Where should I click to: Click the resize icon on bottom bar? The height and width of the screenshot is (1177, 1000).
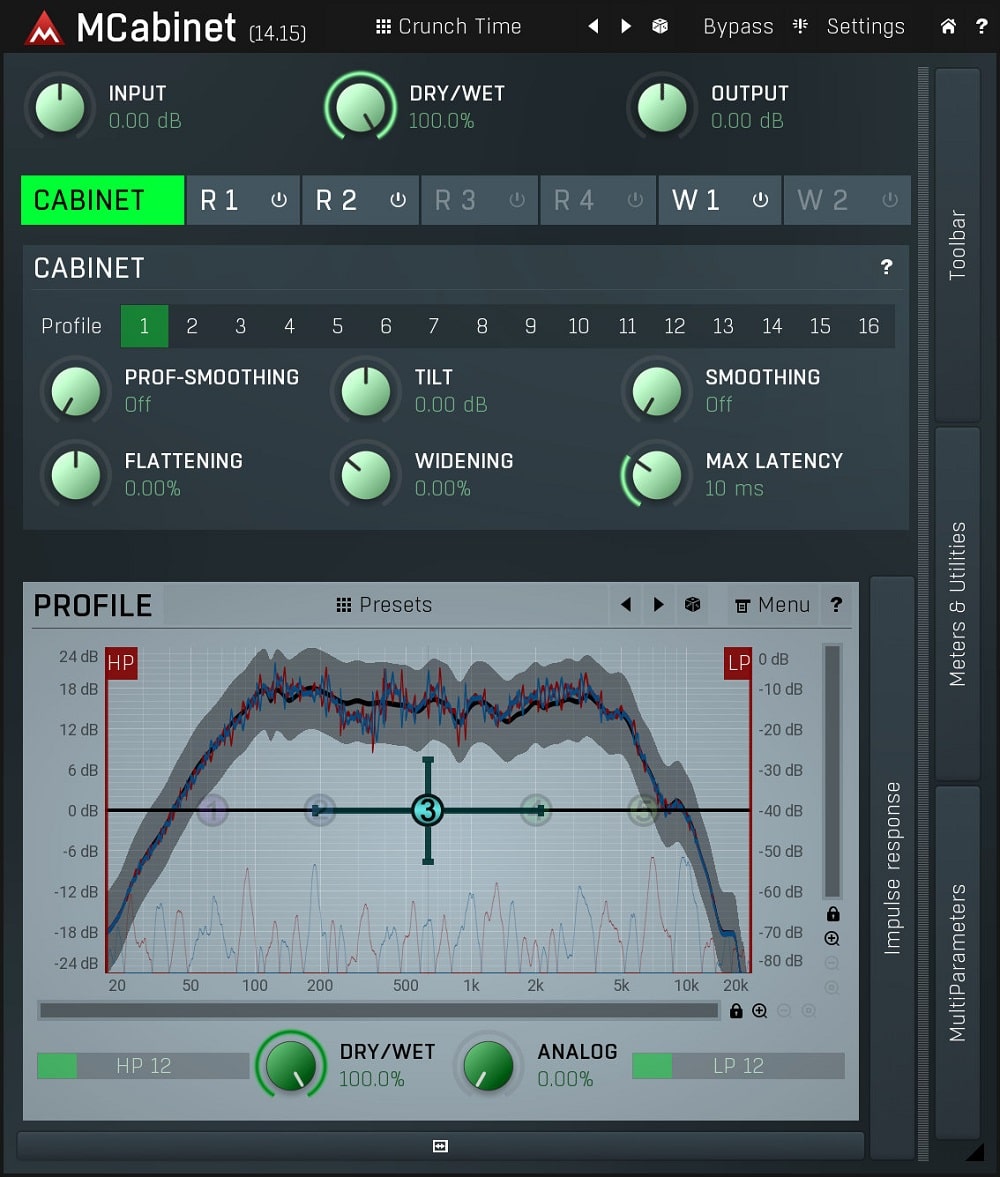pos(440,1146)
